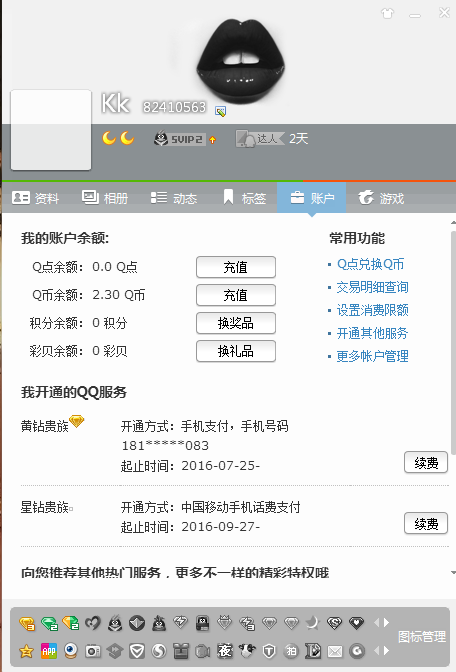Click the yellow diamond icon beside 黄钻贵族
This screenshot has height=672, width=456.
click(x=77, y=421)
